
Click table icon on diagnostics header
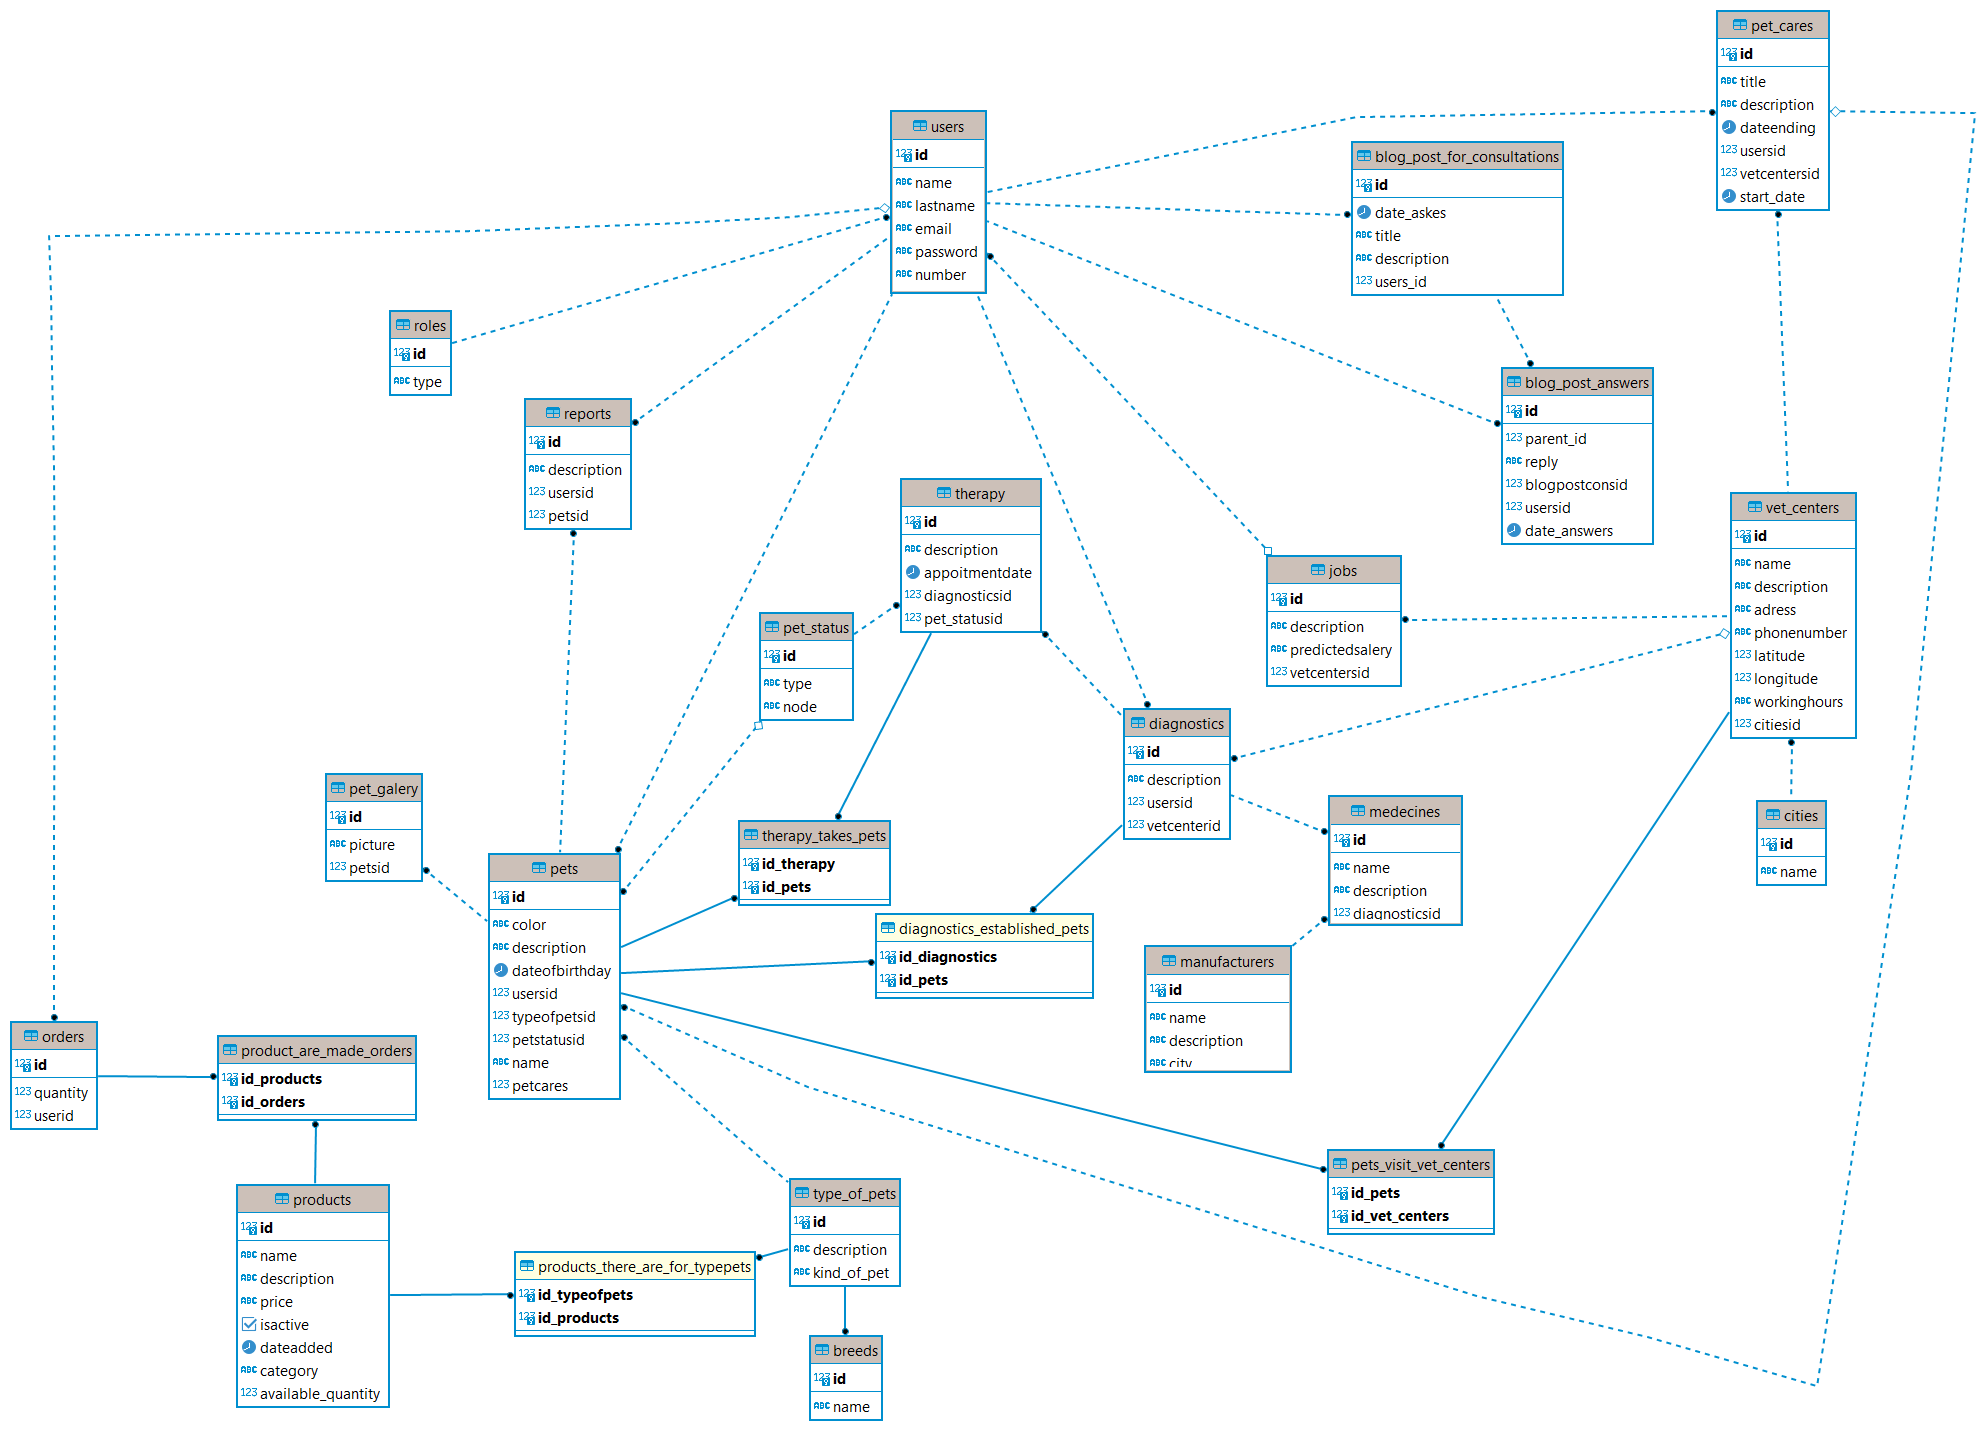(x=1137, y=724)
